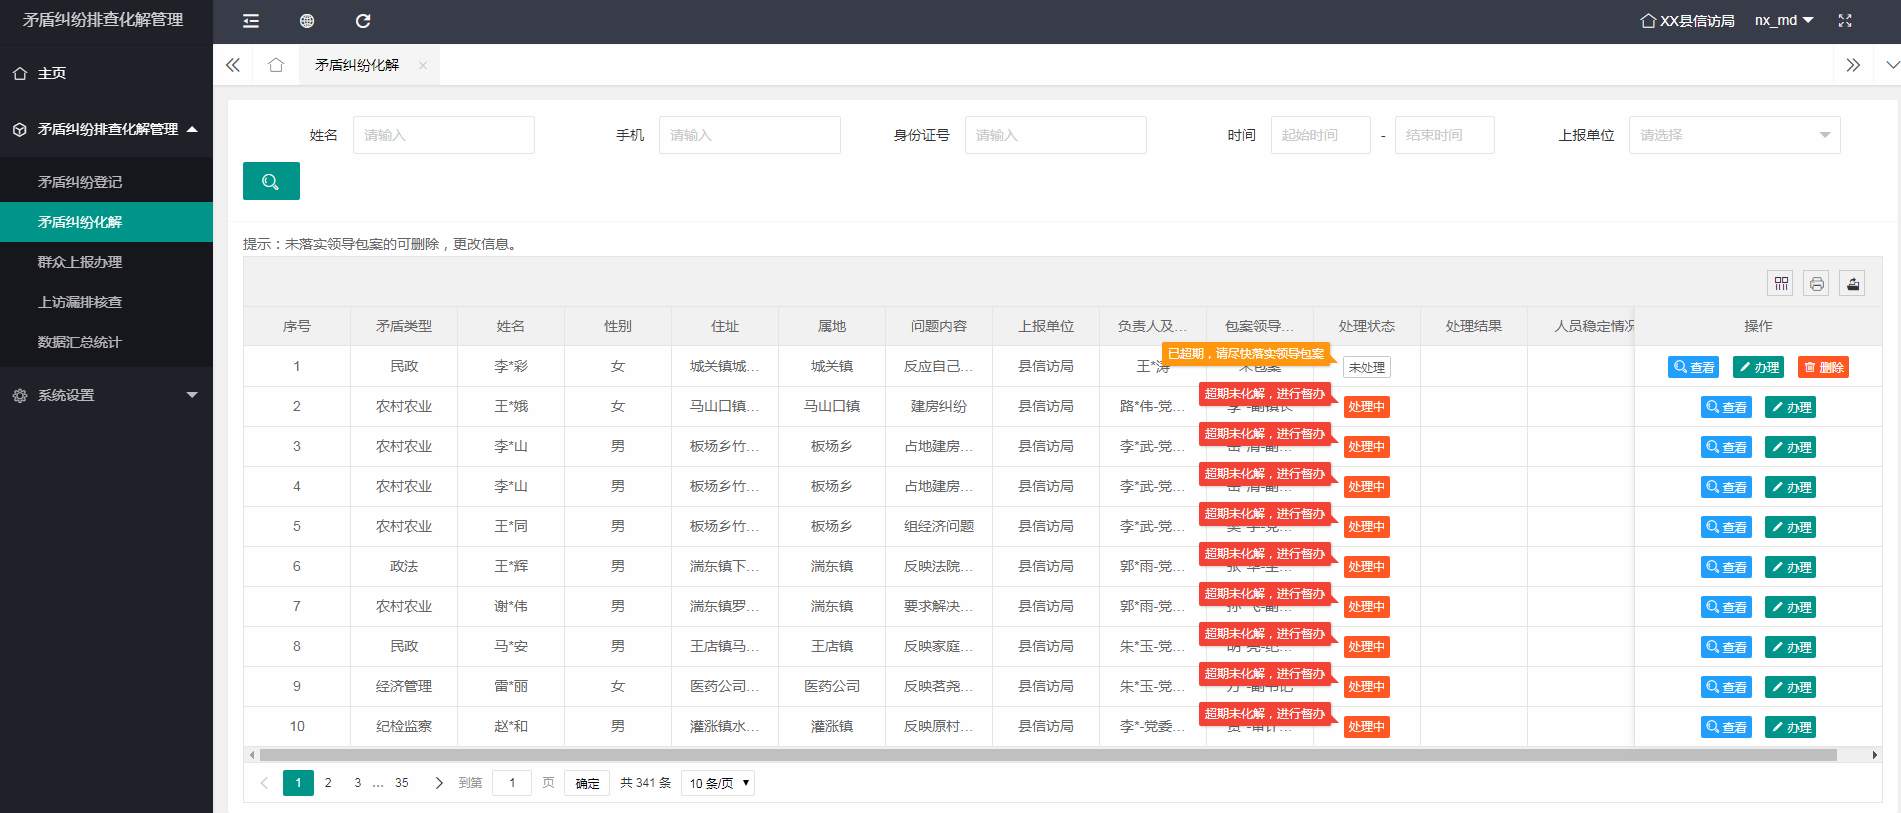This screenshot has height=813, width=1901.
Task: Select 矛盾纠纷化解 in sidebar
Action: [x=106, y=222]
